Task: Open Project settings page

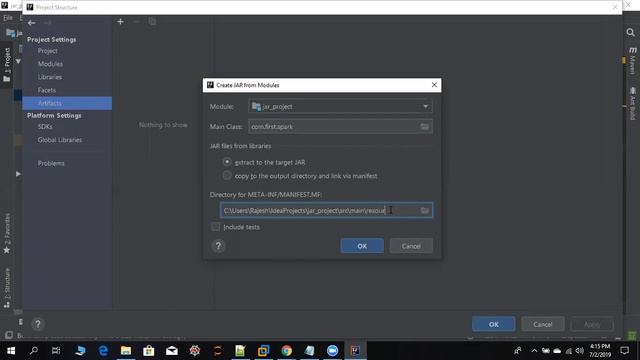Action: (x=48, y=51)
